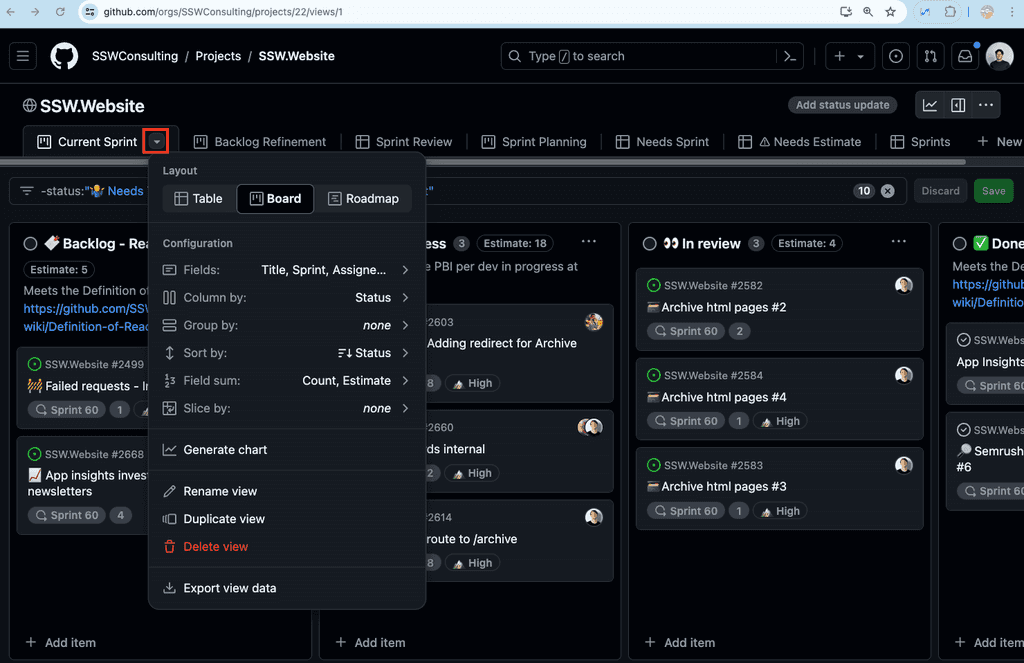Click the Duplicate view option

224,519
